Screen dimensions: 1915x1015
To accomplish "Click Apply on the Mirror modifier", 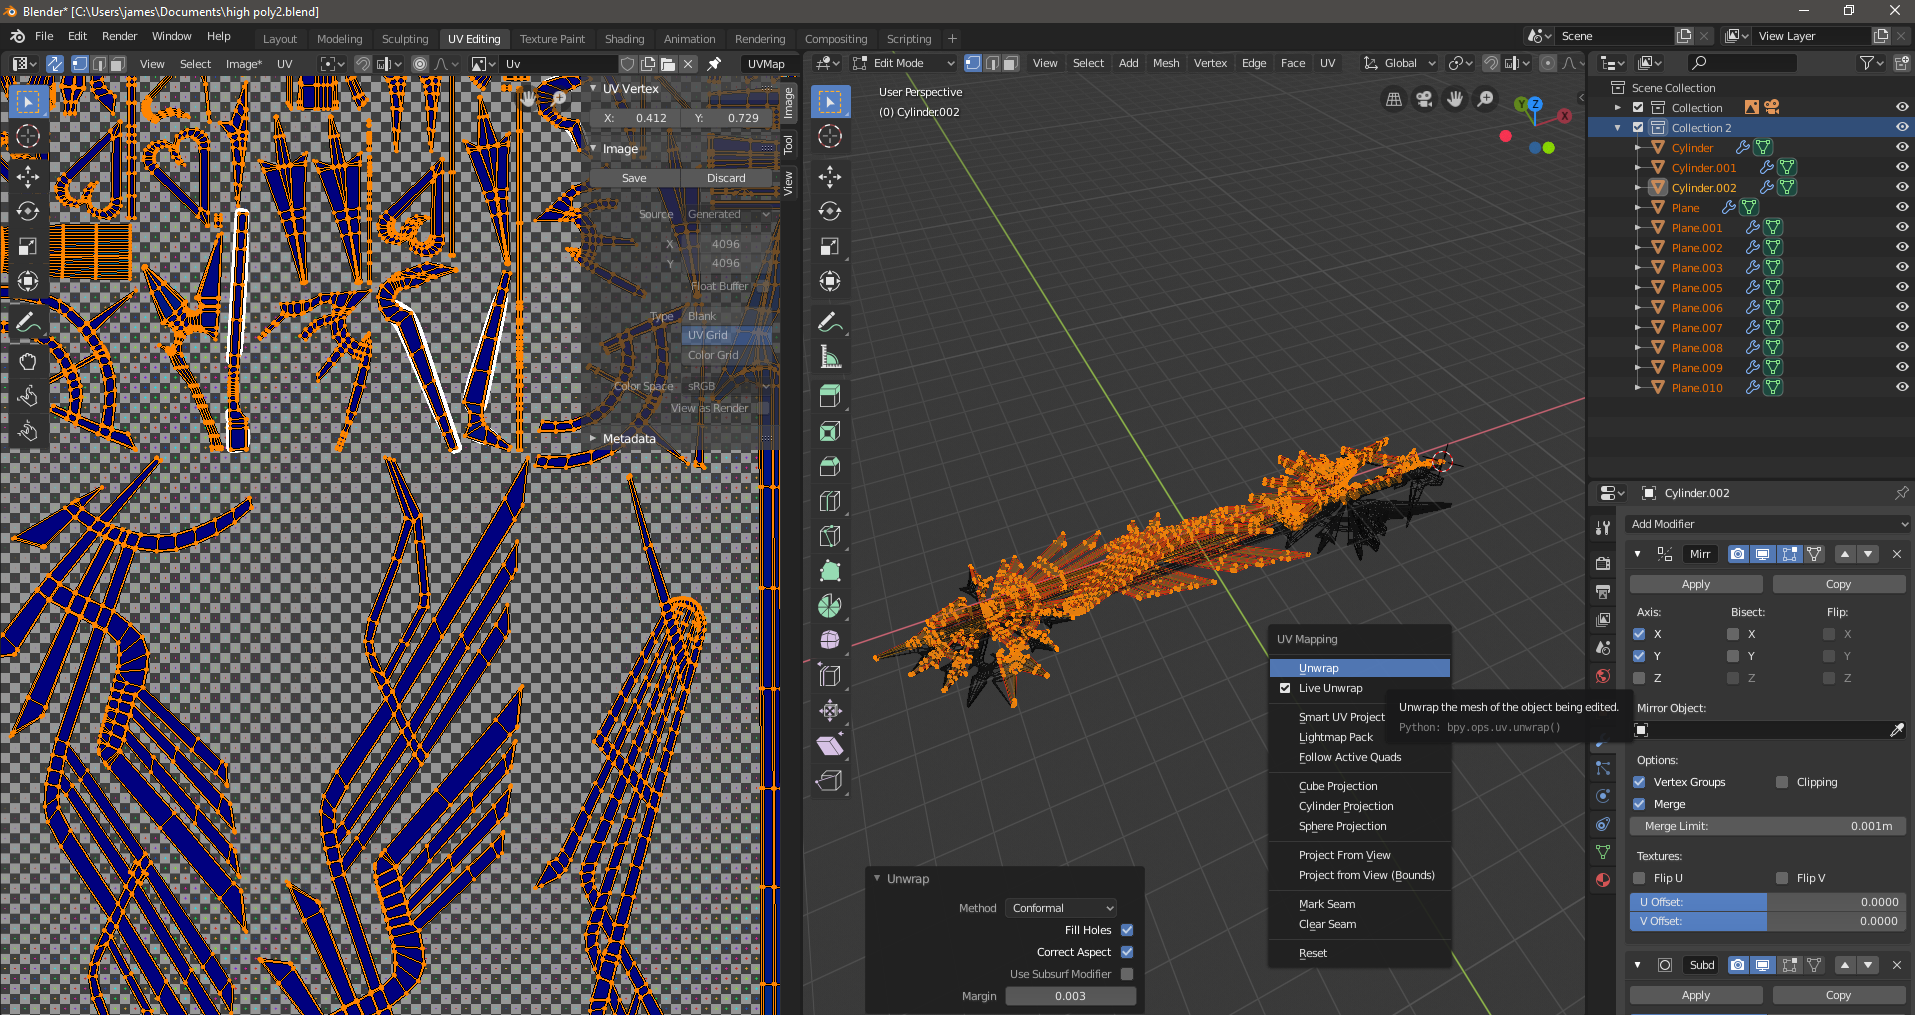I will [1695, 584].
